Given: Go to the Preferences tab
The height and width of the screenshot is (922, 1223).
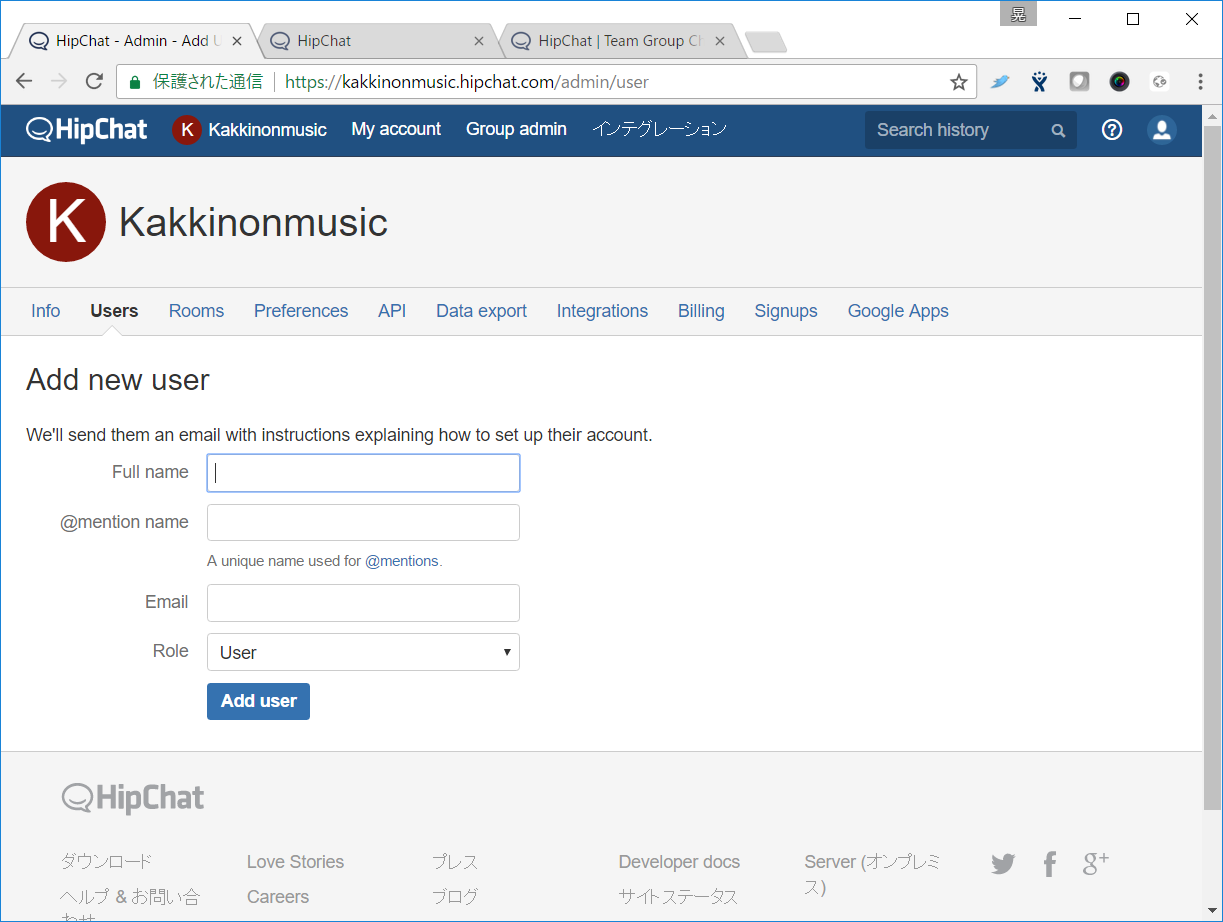Looking at the screenshot, I should [301, 311].
